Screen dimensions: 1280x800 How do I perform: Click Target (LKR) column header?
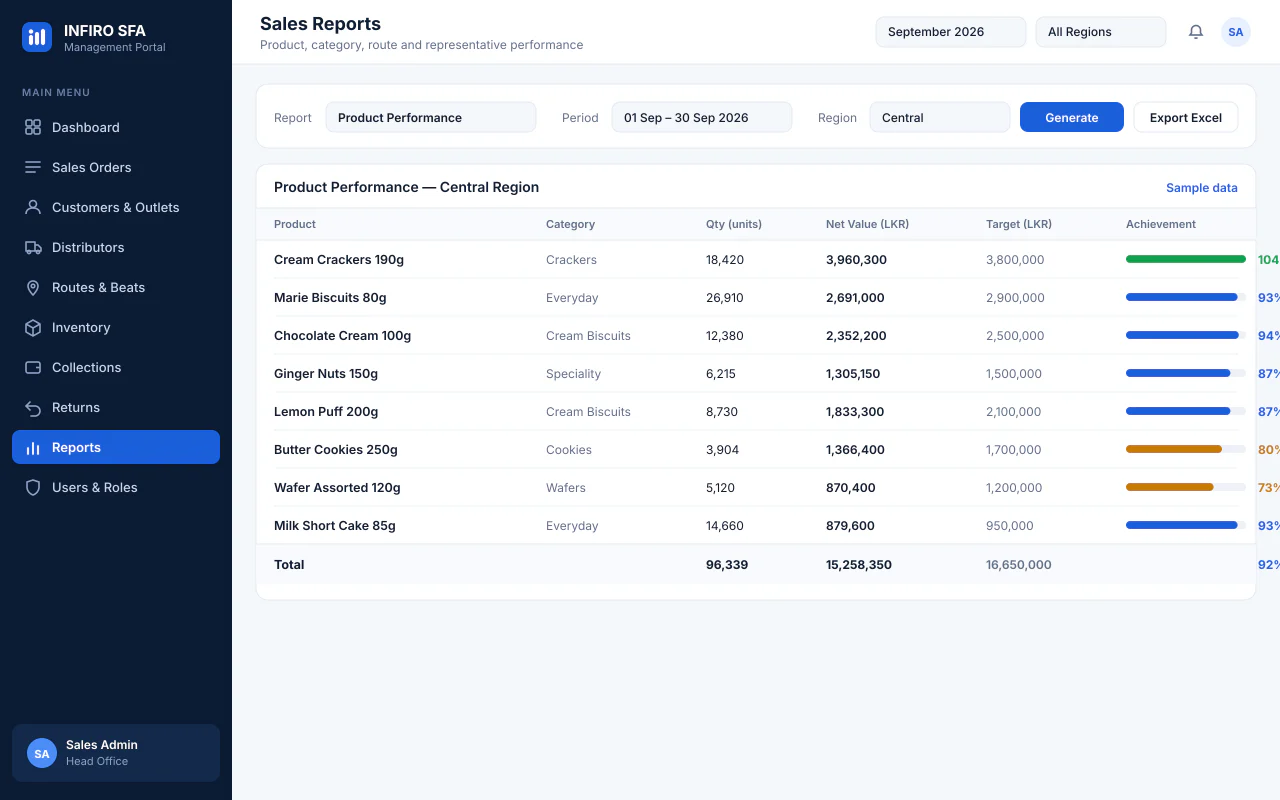click(1019, 224)
